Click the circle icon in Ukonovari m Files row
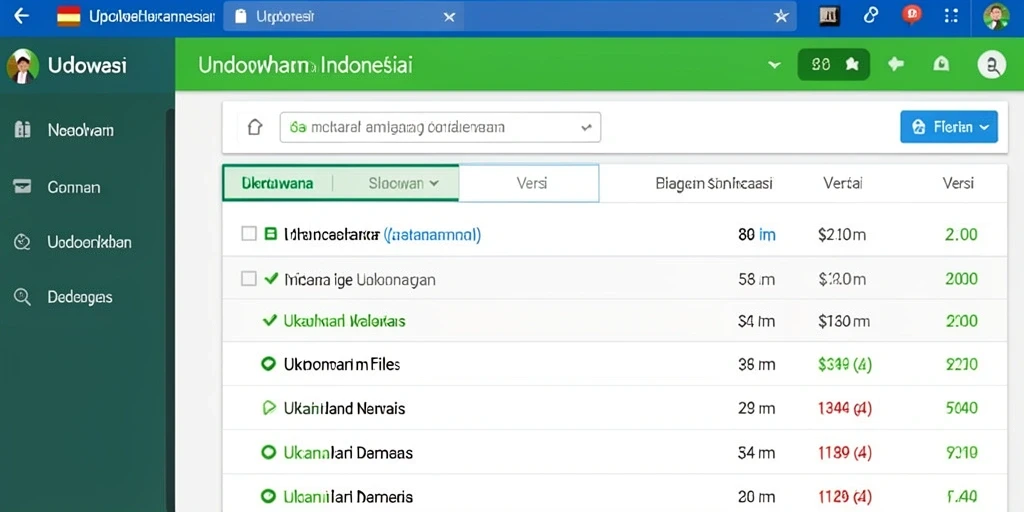Viewport: 1024px width, 512px height. point(268,364)
